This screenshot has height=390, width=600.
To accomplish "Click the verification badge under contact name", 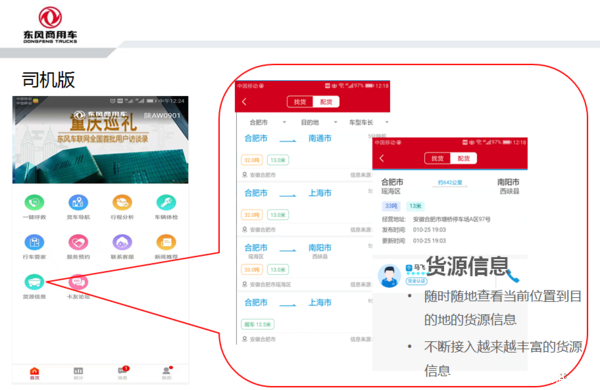I will (416, 281).
